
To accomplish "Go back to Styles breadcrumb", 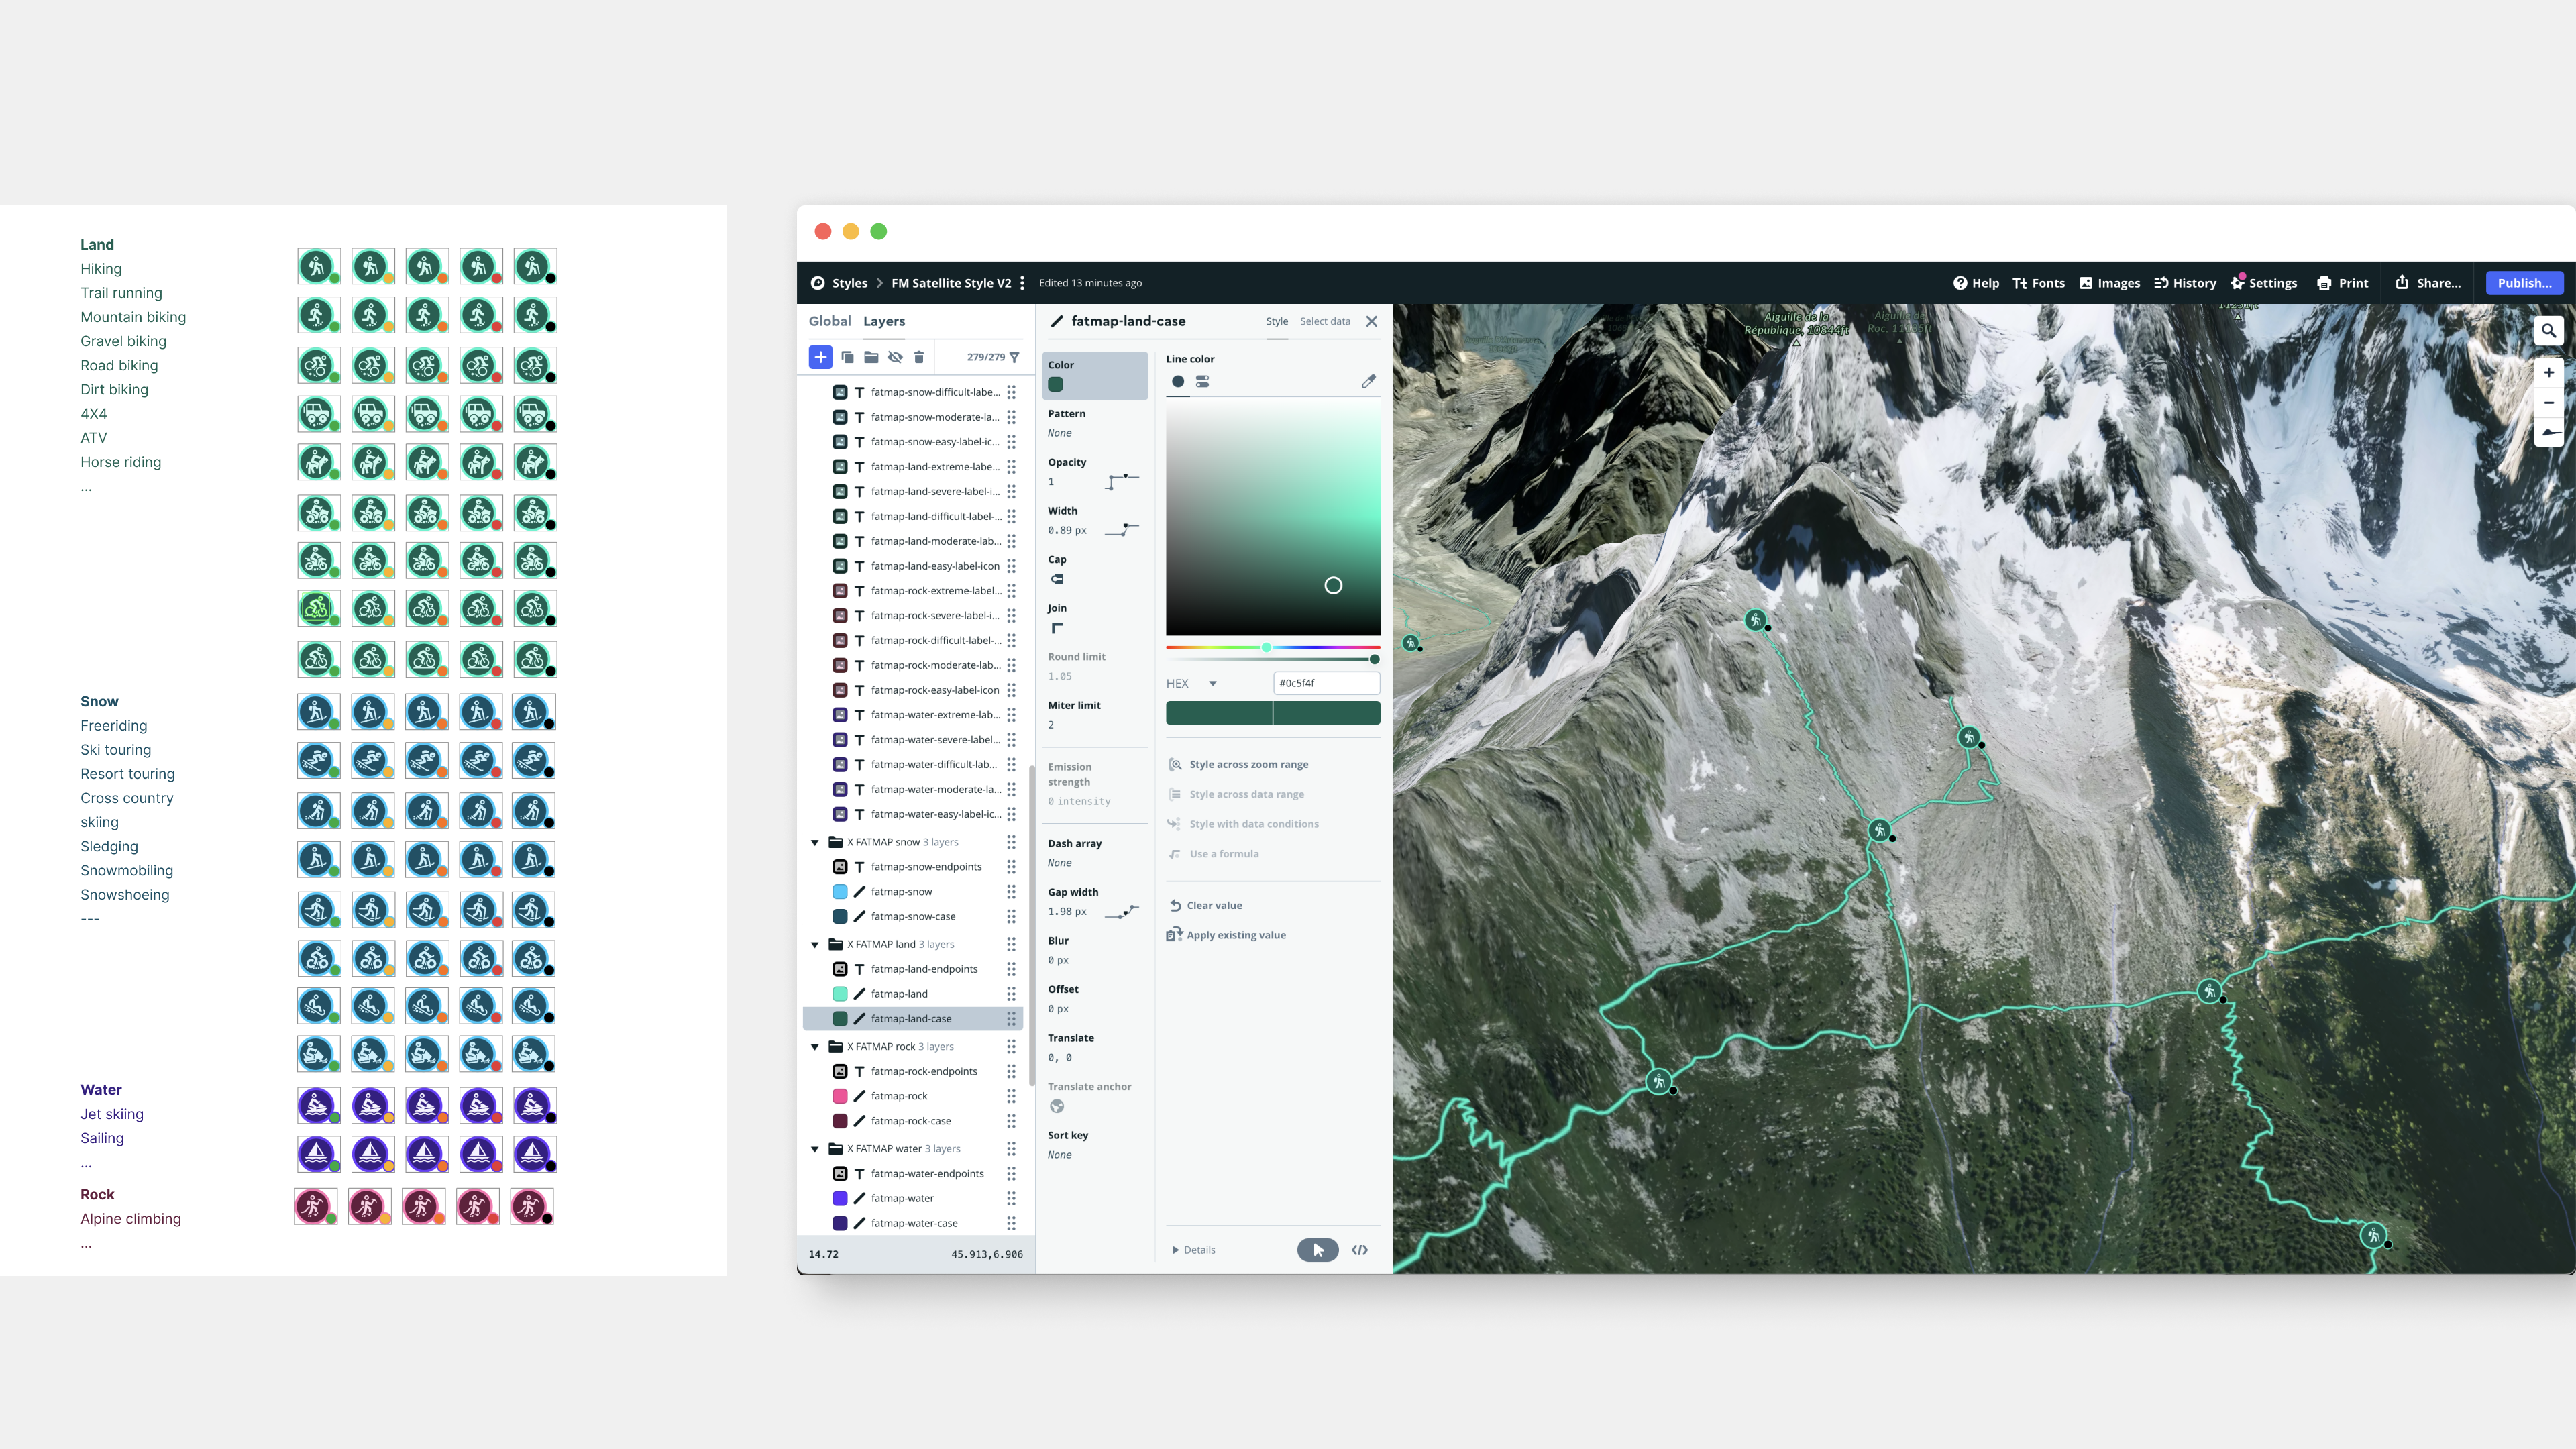I will coord(850,283).
